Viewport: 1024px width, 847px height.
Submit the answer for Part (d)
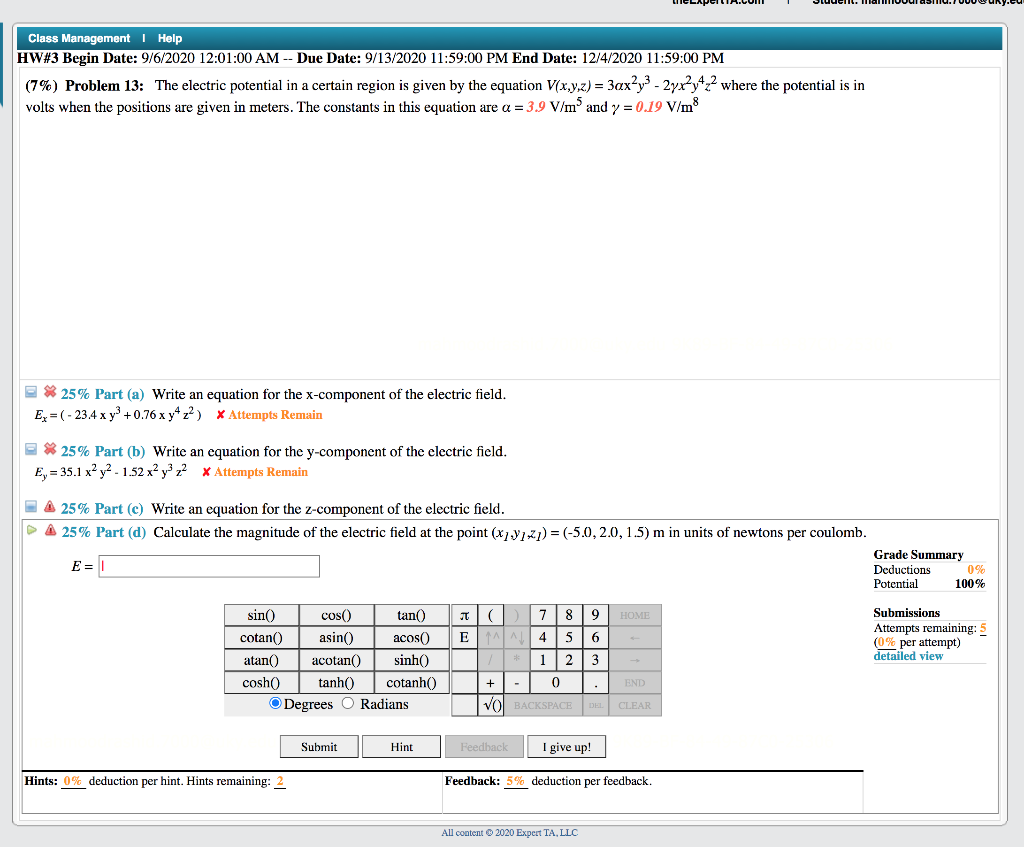click(318, 746)
